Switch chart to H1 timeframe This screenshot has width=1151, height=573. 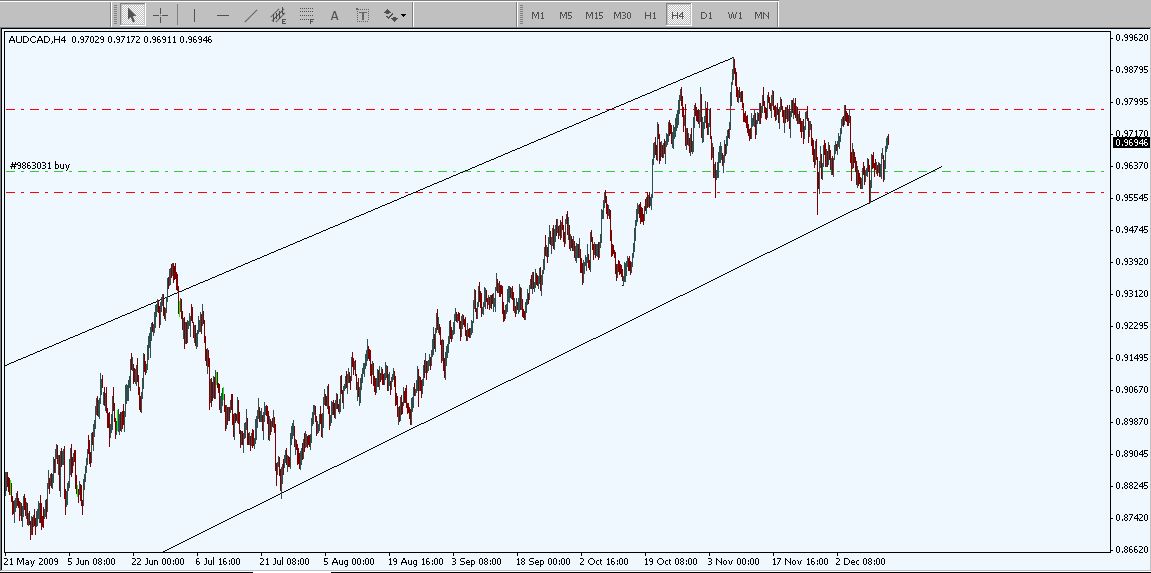(650, 15)
